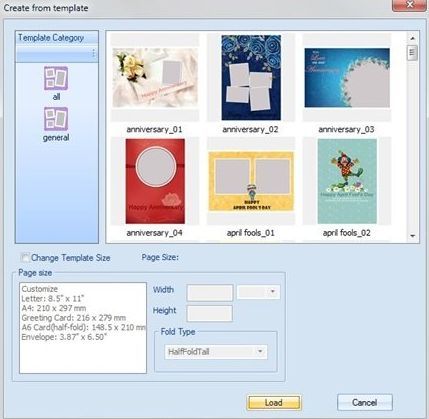Click the Cancel button
This screenshot has width=429, height=419.
365,403
